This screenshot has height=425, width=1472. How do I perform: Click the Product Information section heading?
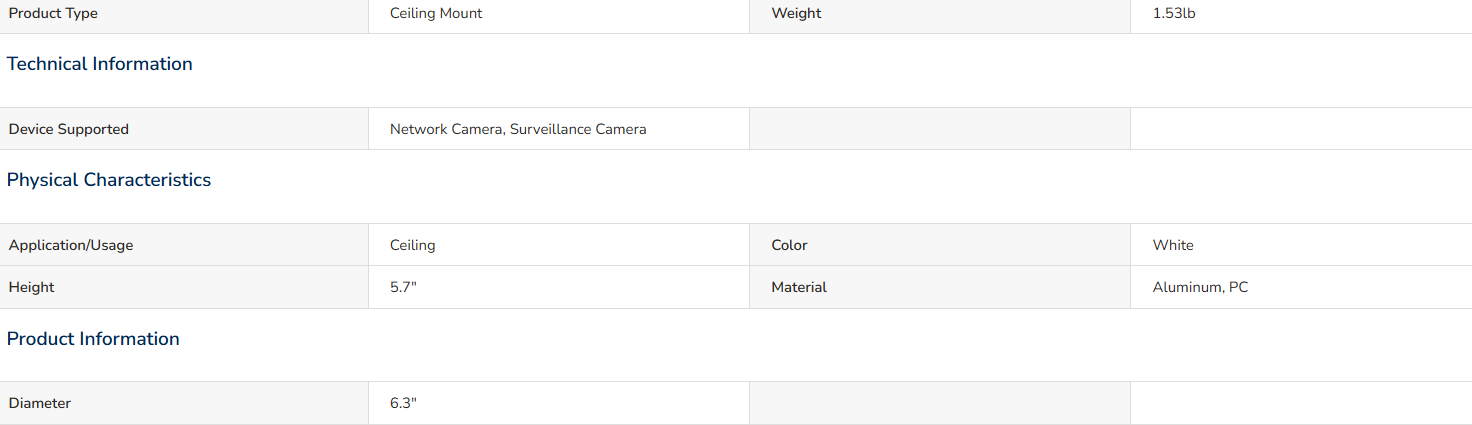pyautogui.click(x=93, y=339)
